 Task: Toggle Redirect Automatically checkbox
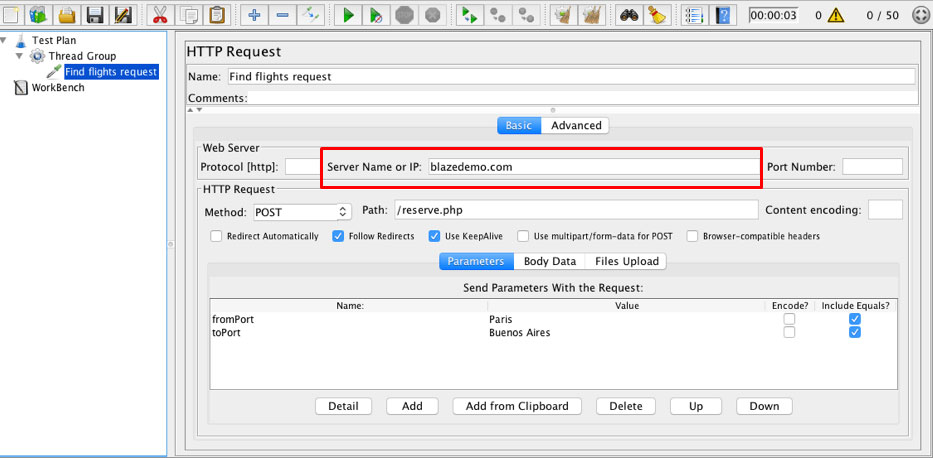[217, 236]
